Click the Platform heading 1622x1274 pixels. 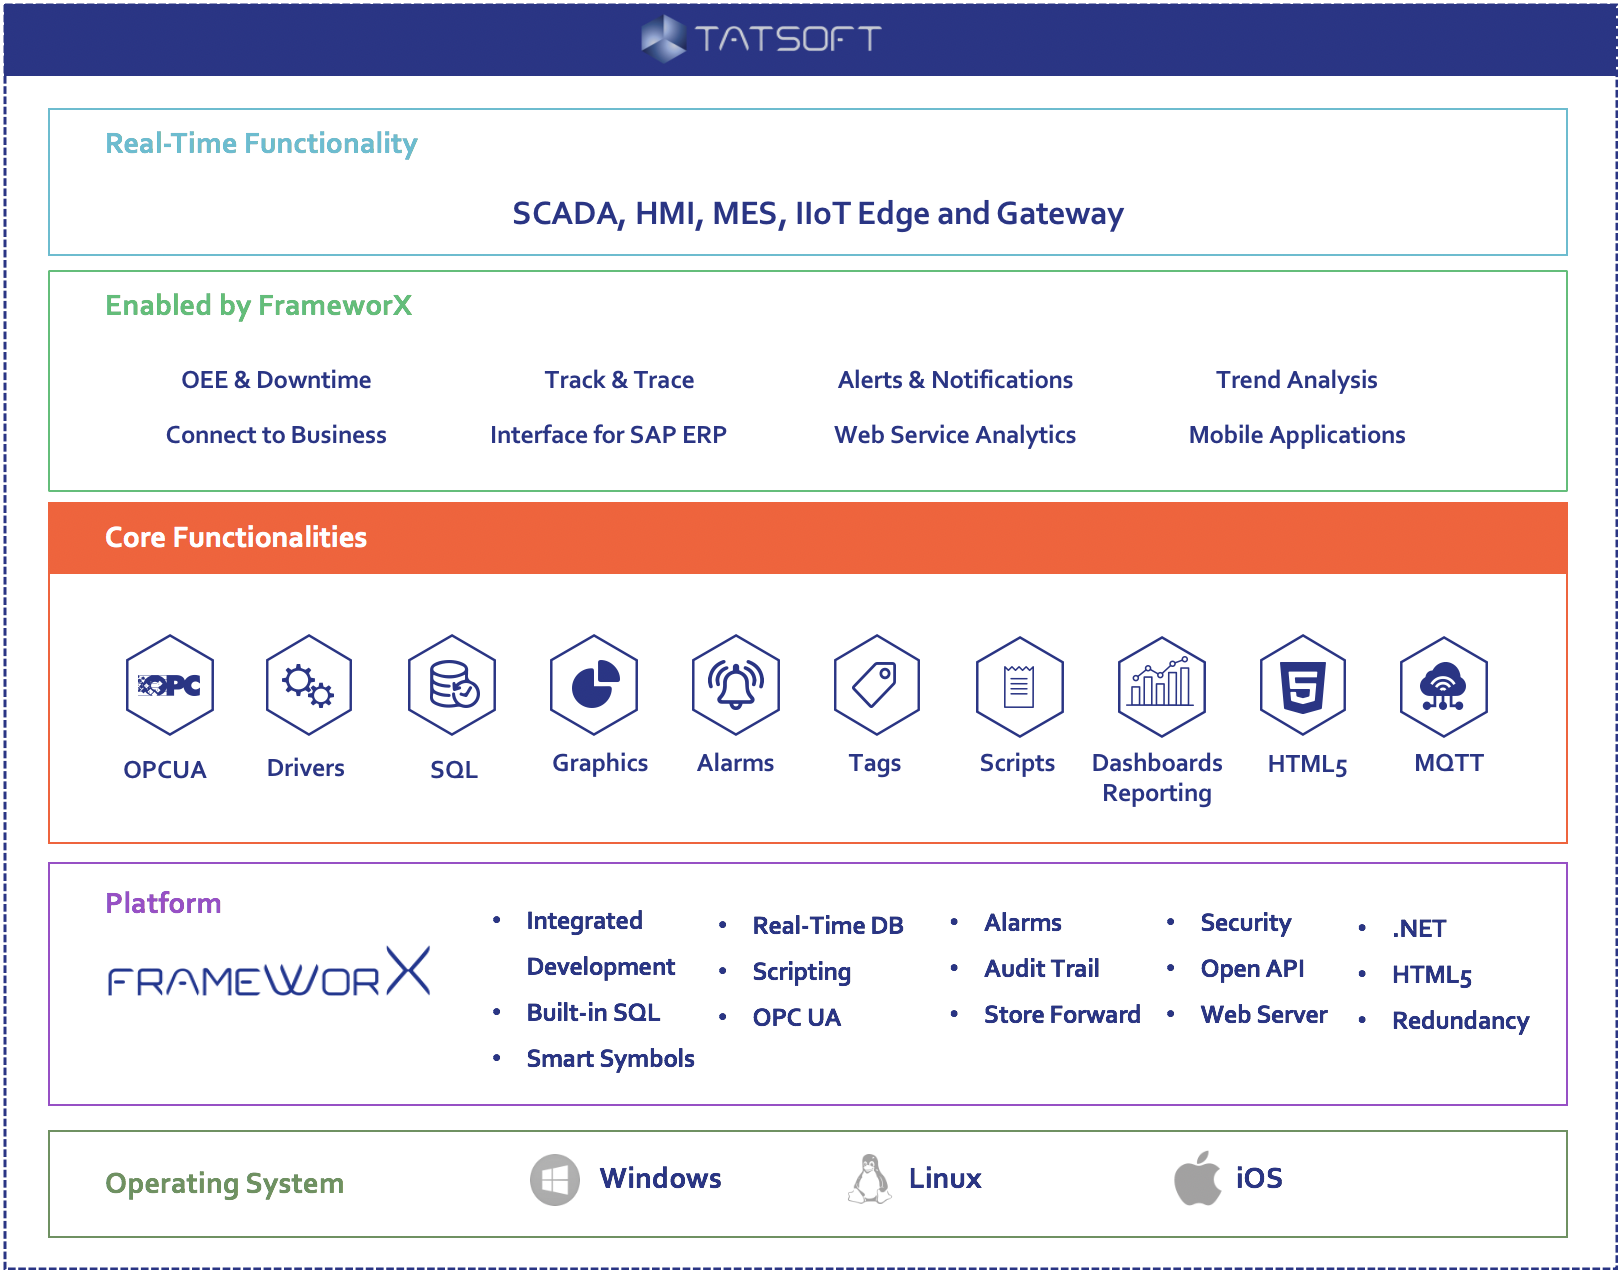pos(163,903)
